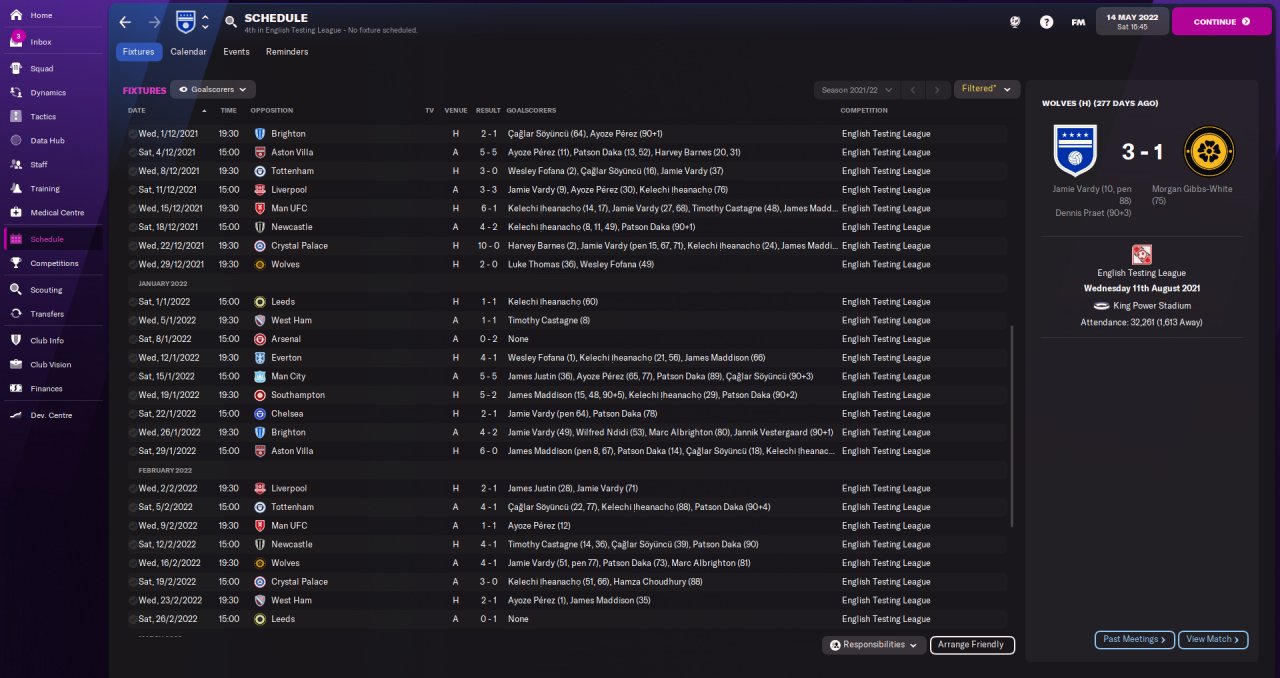
Task: Click the help question mark icon
Action: [x=1046, y=22]
